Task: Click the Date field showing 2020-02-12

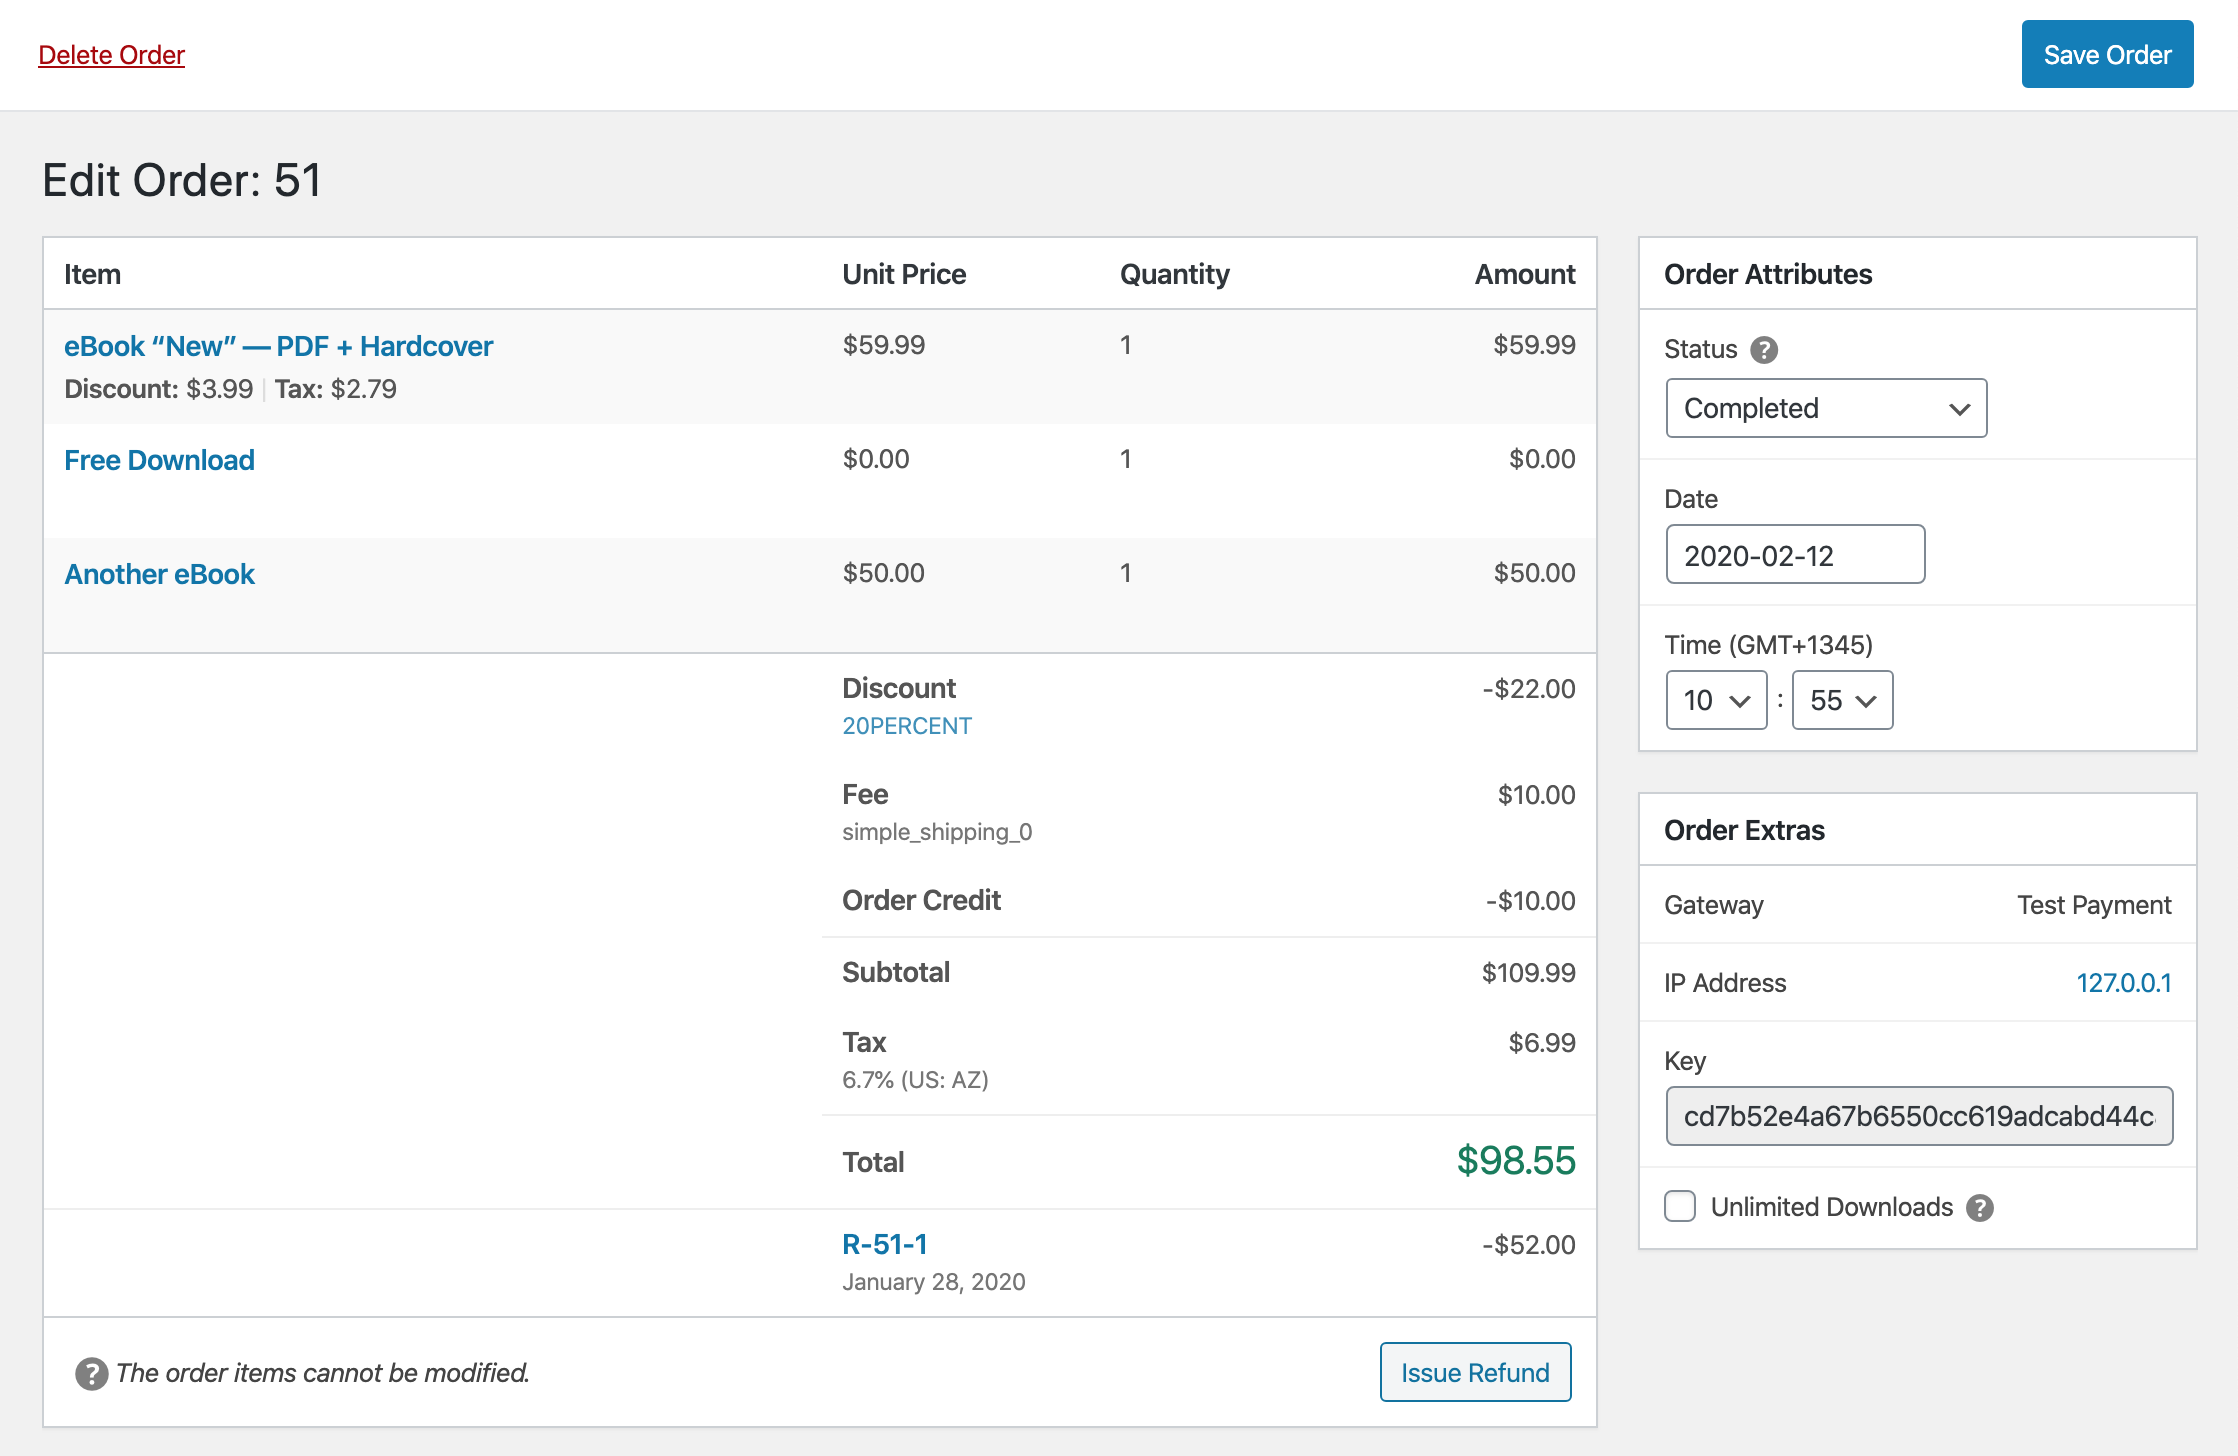Action: [1795, 554]
